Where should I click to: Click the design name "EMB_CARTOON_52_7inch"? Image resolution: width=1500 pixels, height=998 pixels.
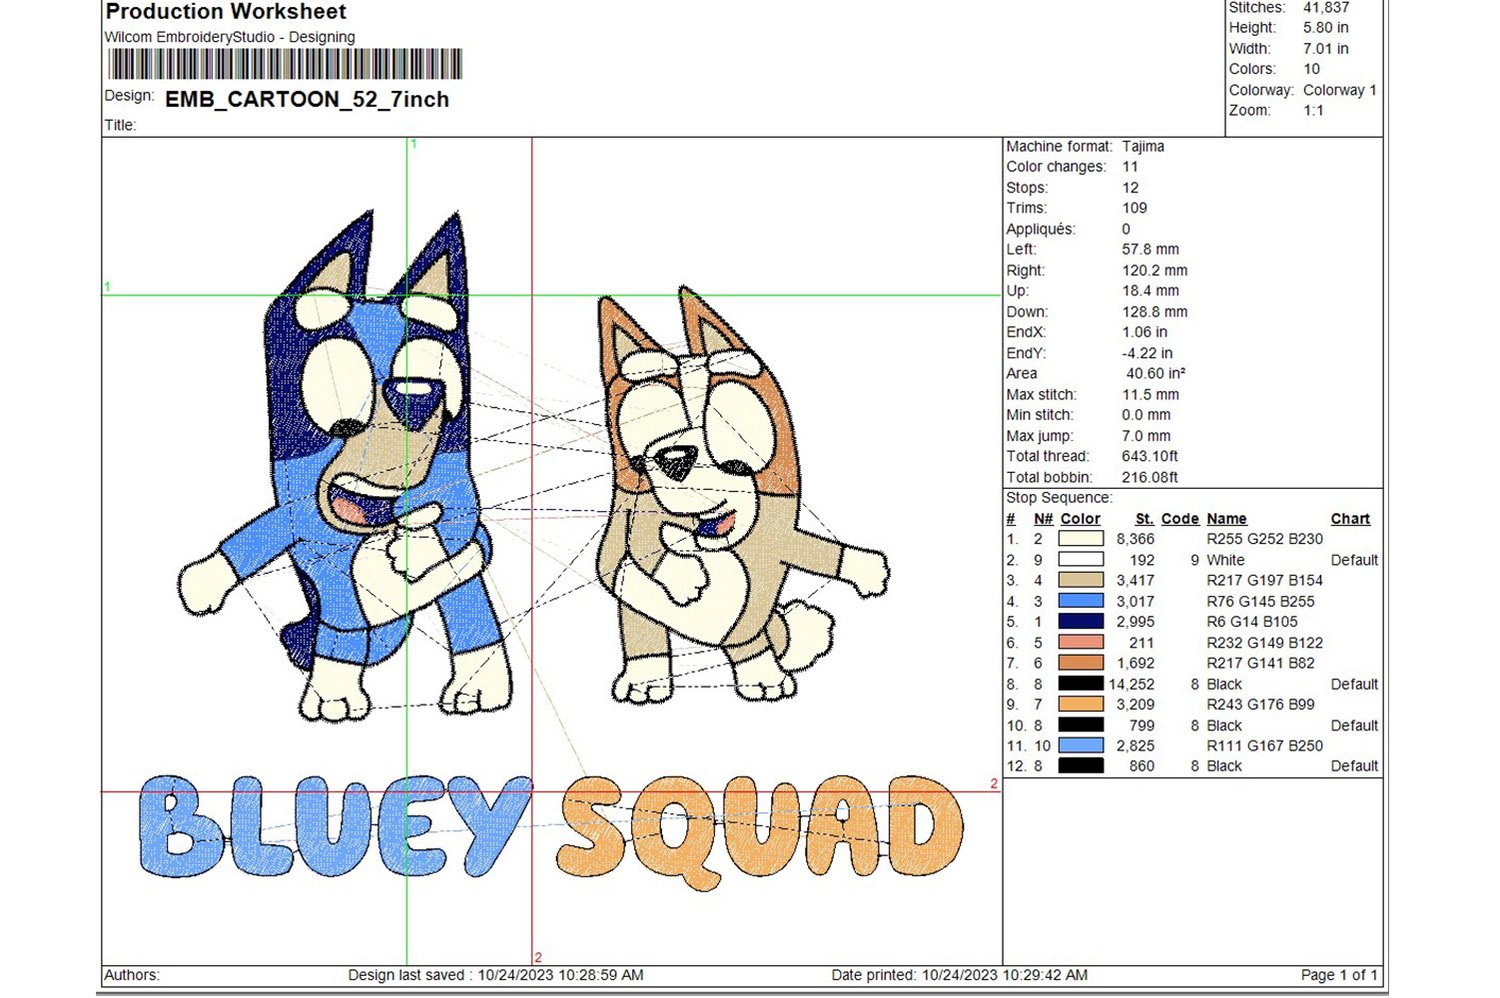coord(307,99)
